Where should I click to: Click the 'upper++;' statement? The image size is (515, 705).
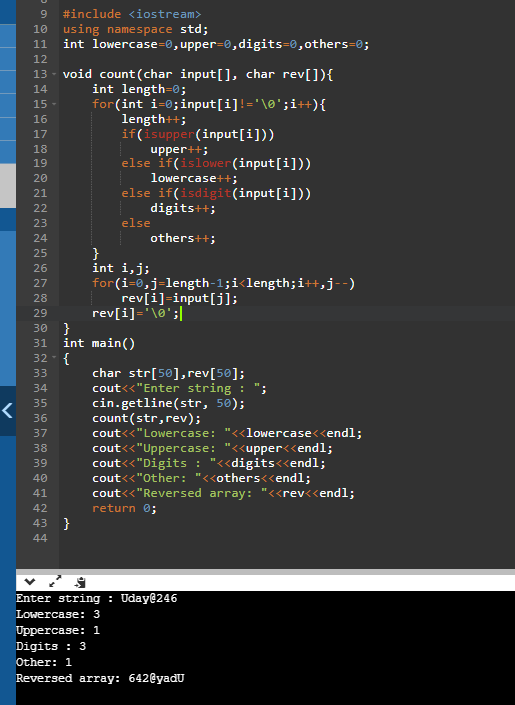click(179, 149)
